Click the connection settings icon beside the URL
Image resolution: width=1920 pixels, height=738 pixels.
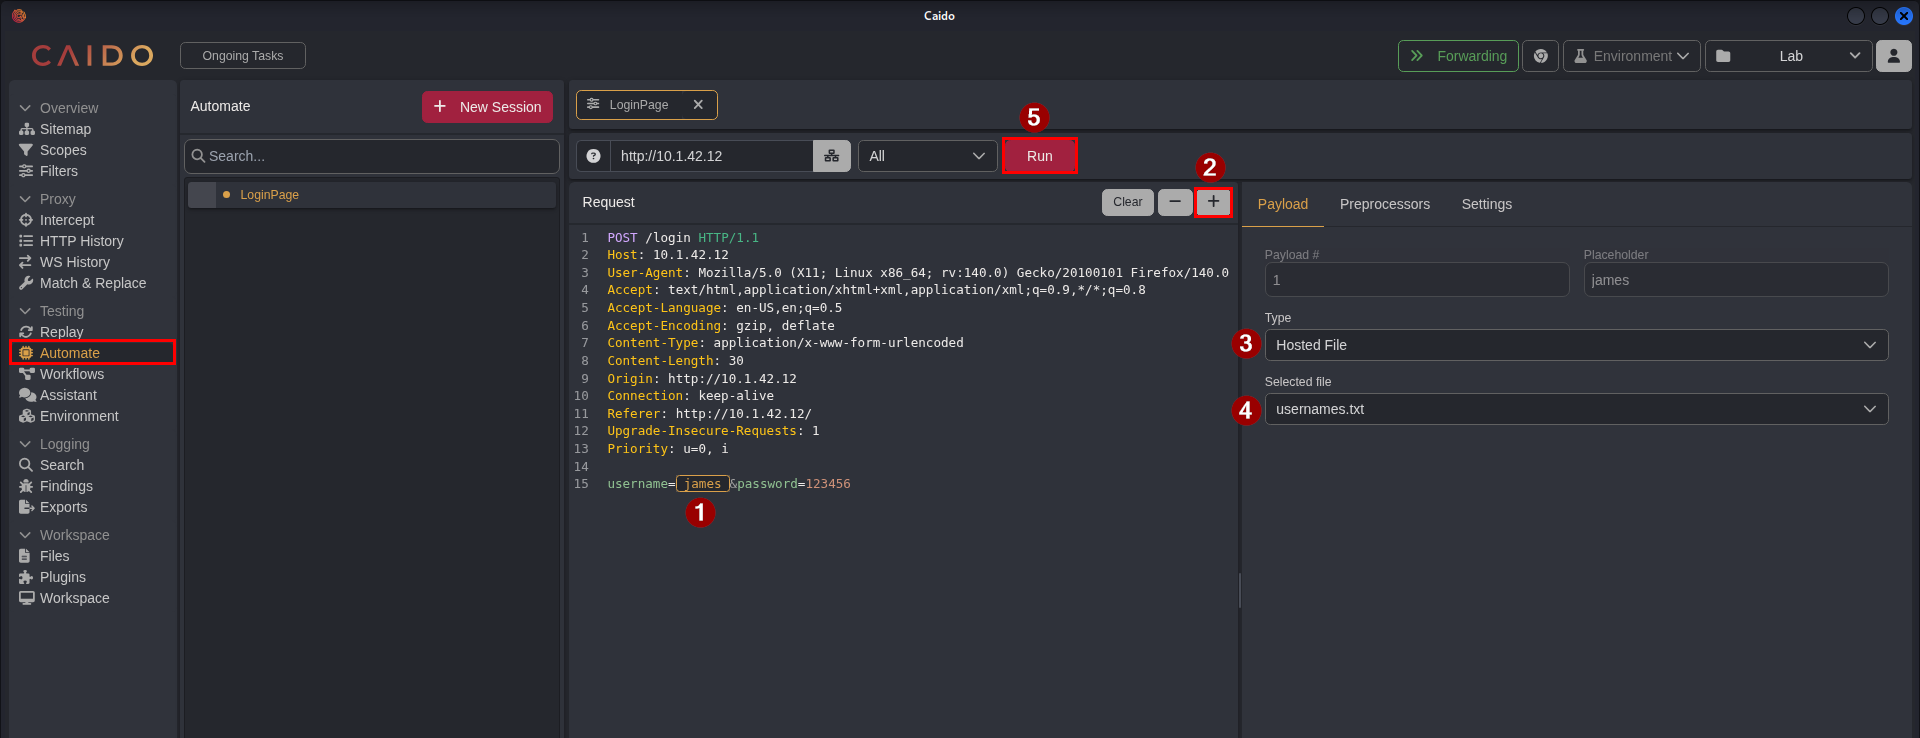coord(831,156)
